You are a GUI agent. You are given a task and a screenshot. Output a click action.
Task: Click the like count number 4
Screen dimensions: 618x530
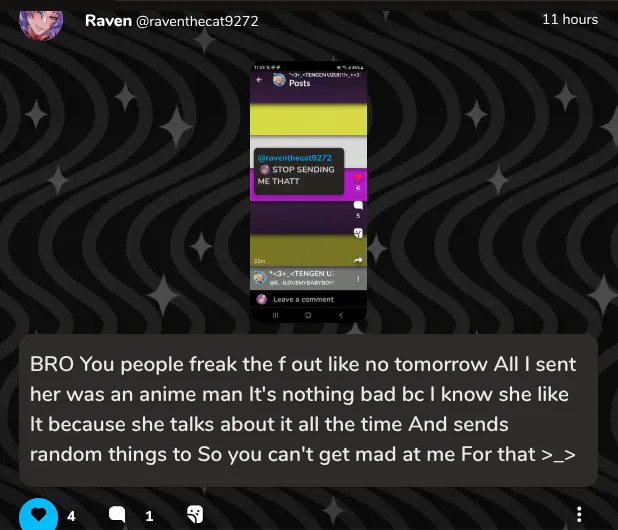coord(71,516)
